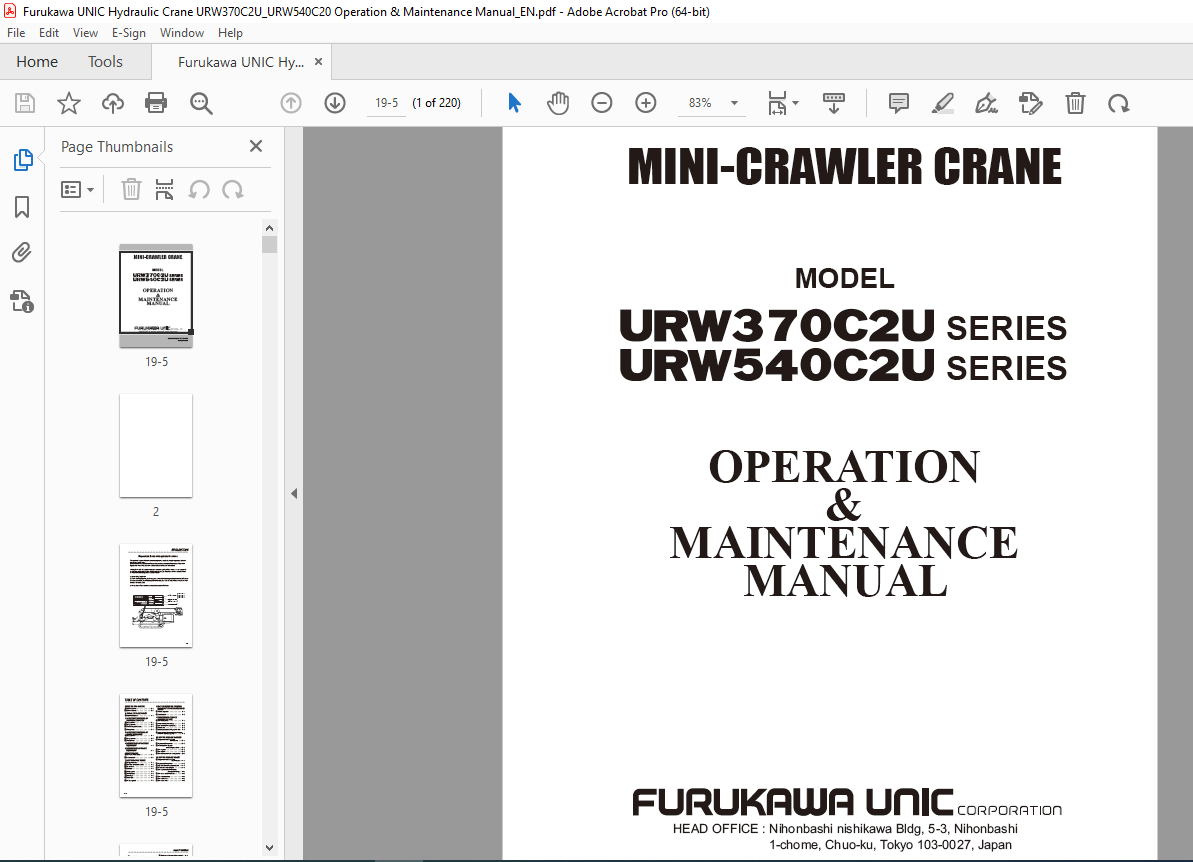This screenshot has height=862, width=1193.
Task: Open the document info sidebar panel icon
Action: coord(22,301)
